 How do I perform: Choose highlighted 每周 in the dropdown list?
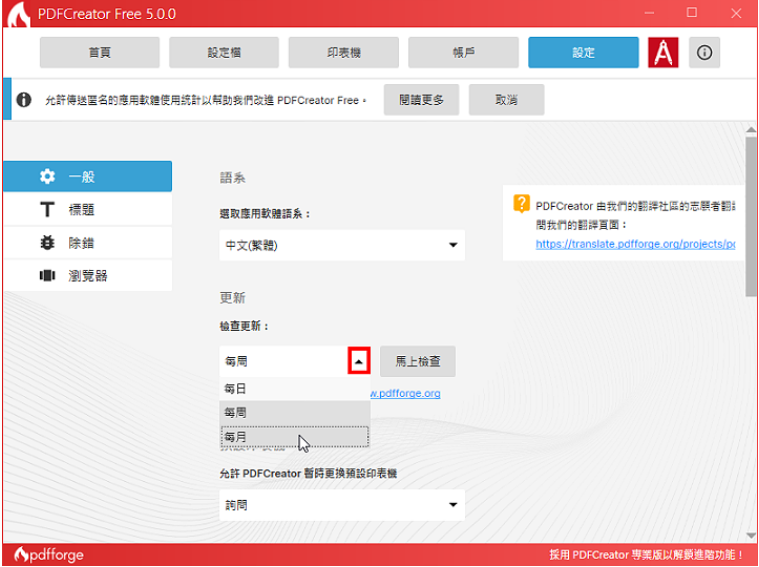(295, 413)
